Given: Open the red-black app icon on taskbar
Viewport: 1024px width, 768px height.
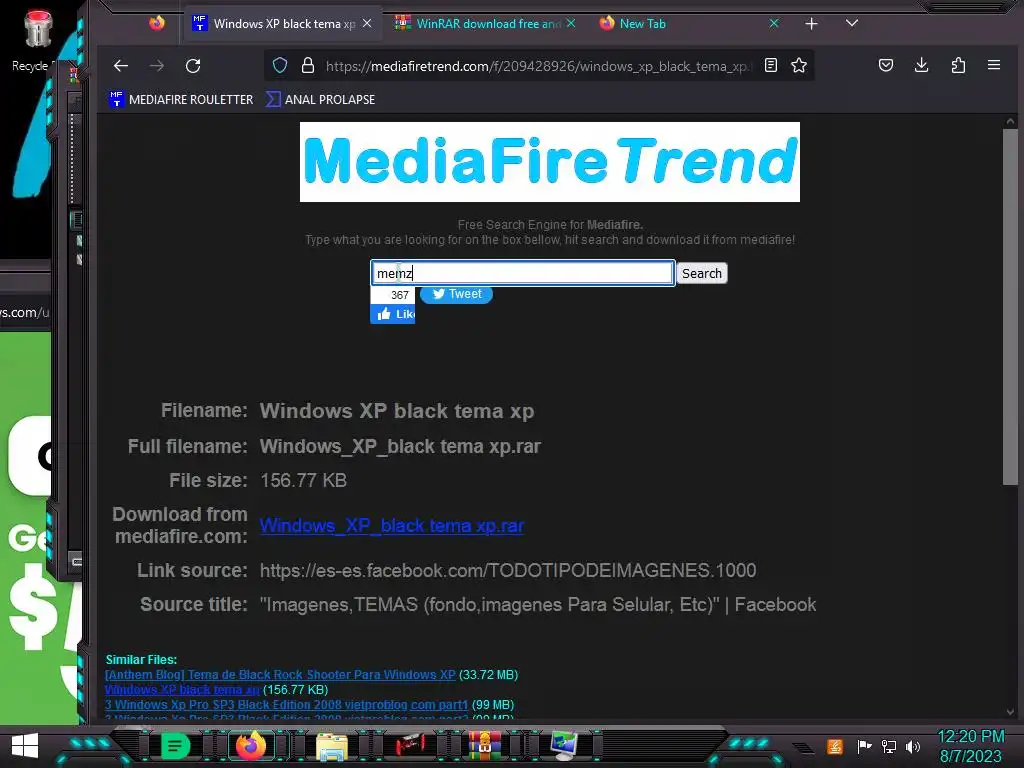Looking at the screenshot, I should [x=409, y=746].
